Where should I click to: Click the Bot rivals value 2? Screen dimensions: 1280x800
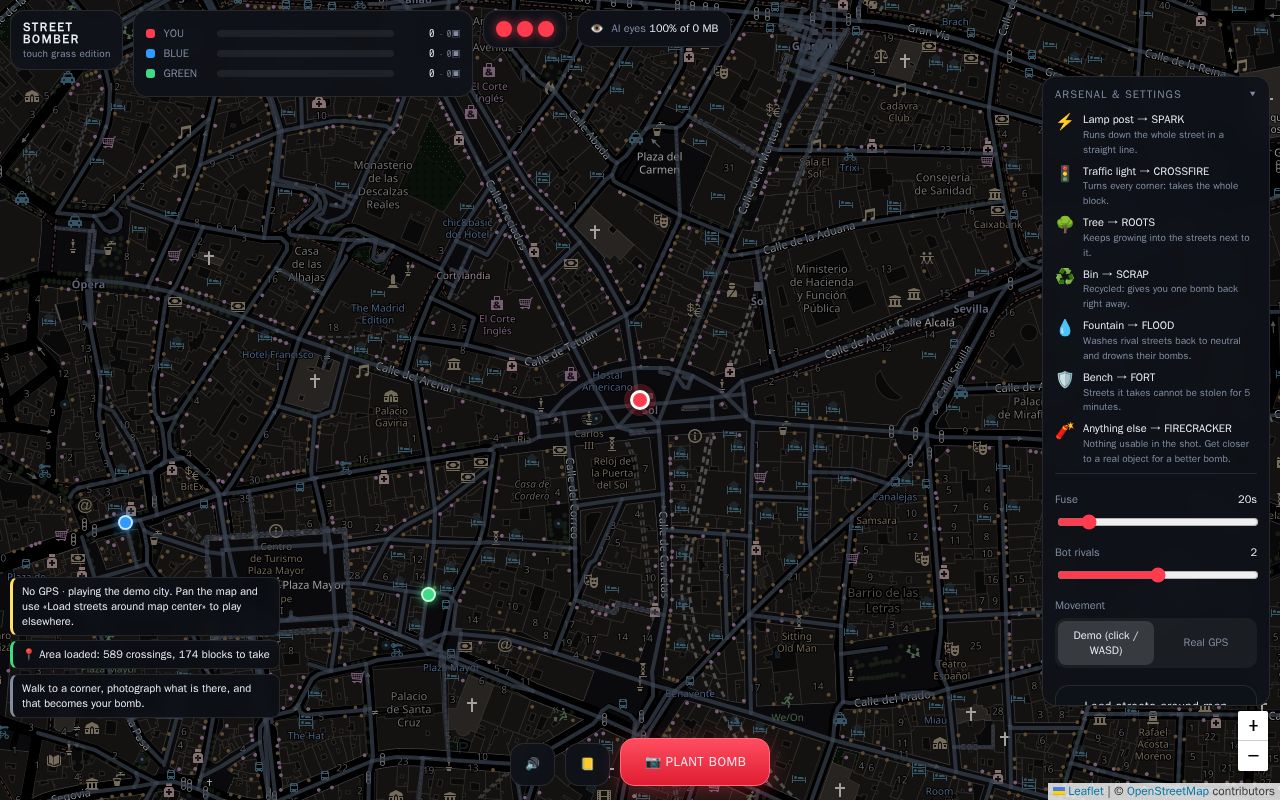(1253, 552)
